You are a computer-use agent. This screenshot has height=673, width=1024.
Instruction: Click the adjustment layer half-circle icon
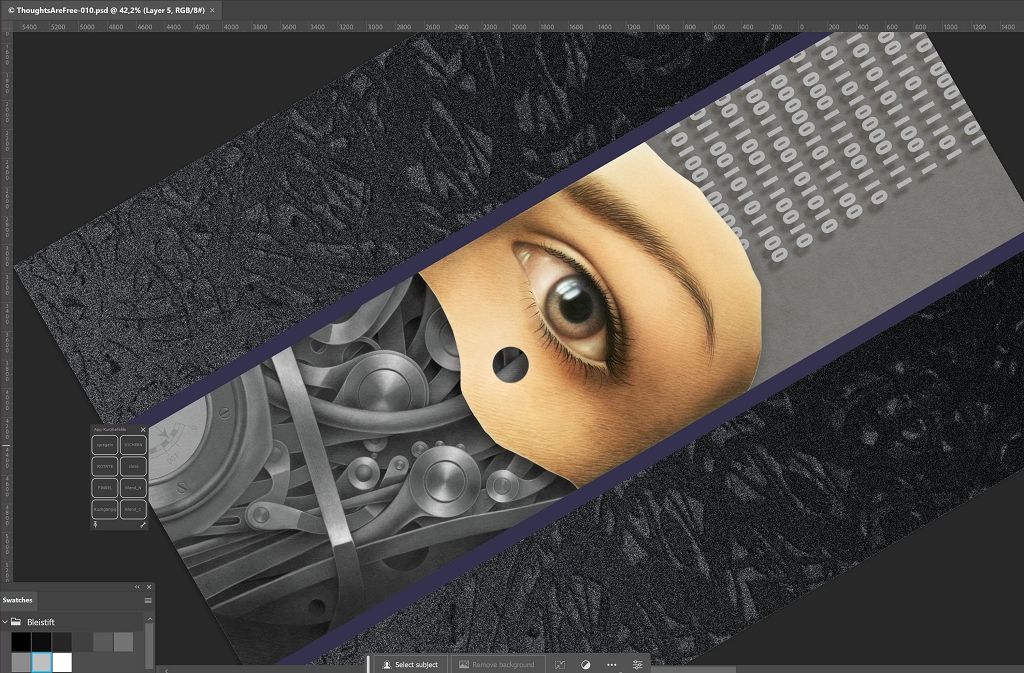pyautogui.click(x=586, y=665)
